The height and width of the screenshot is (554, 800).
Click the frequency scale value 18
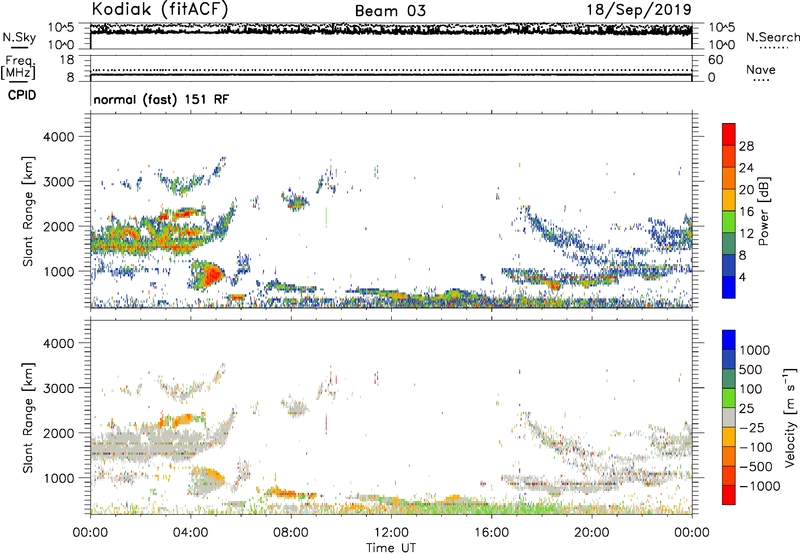click(x=67, y=60)
